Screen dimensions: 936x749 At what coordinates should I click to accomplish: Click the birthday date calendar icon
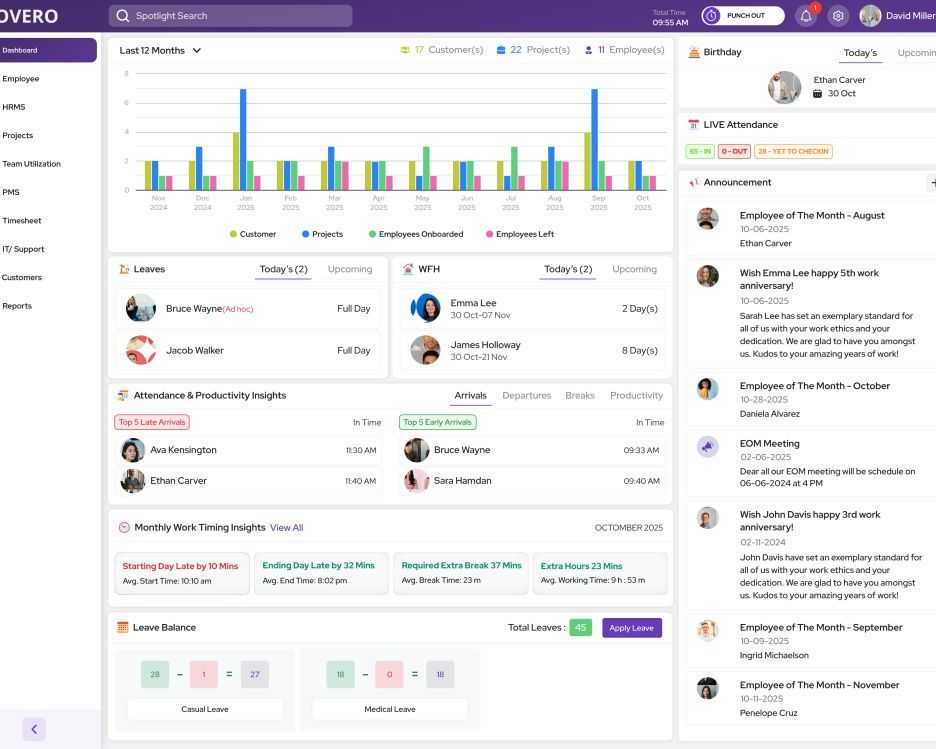pos(817,94)
